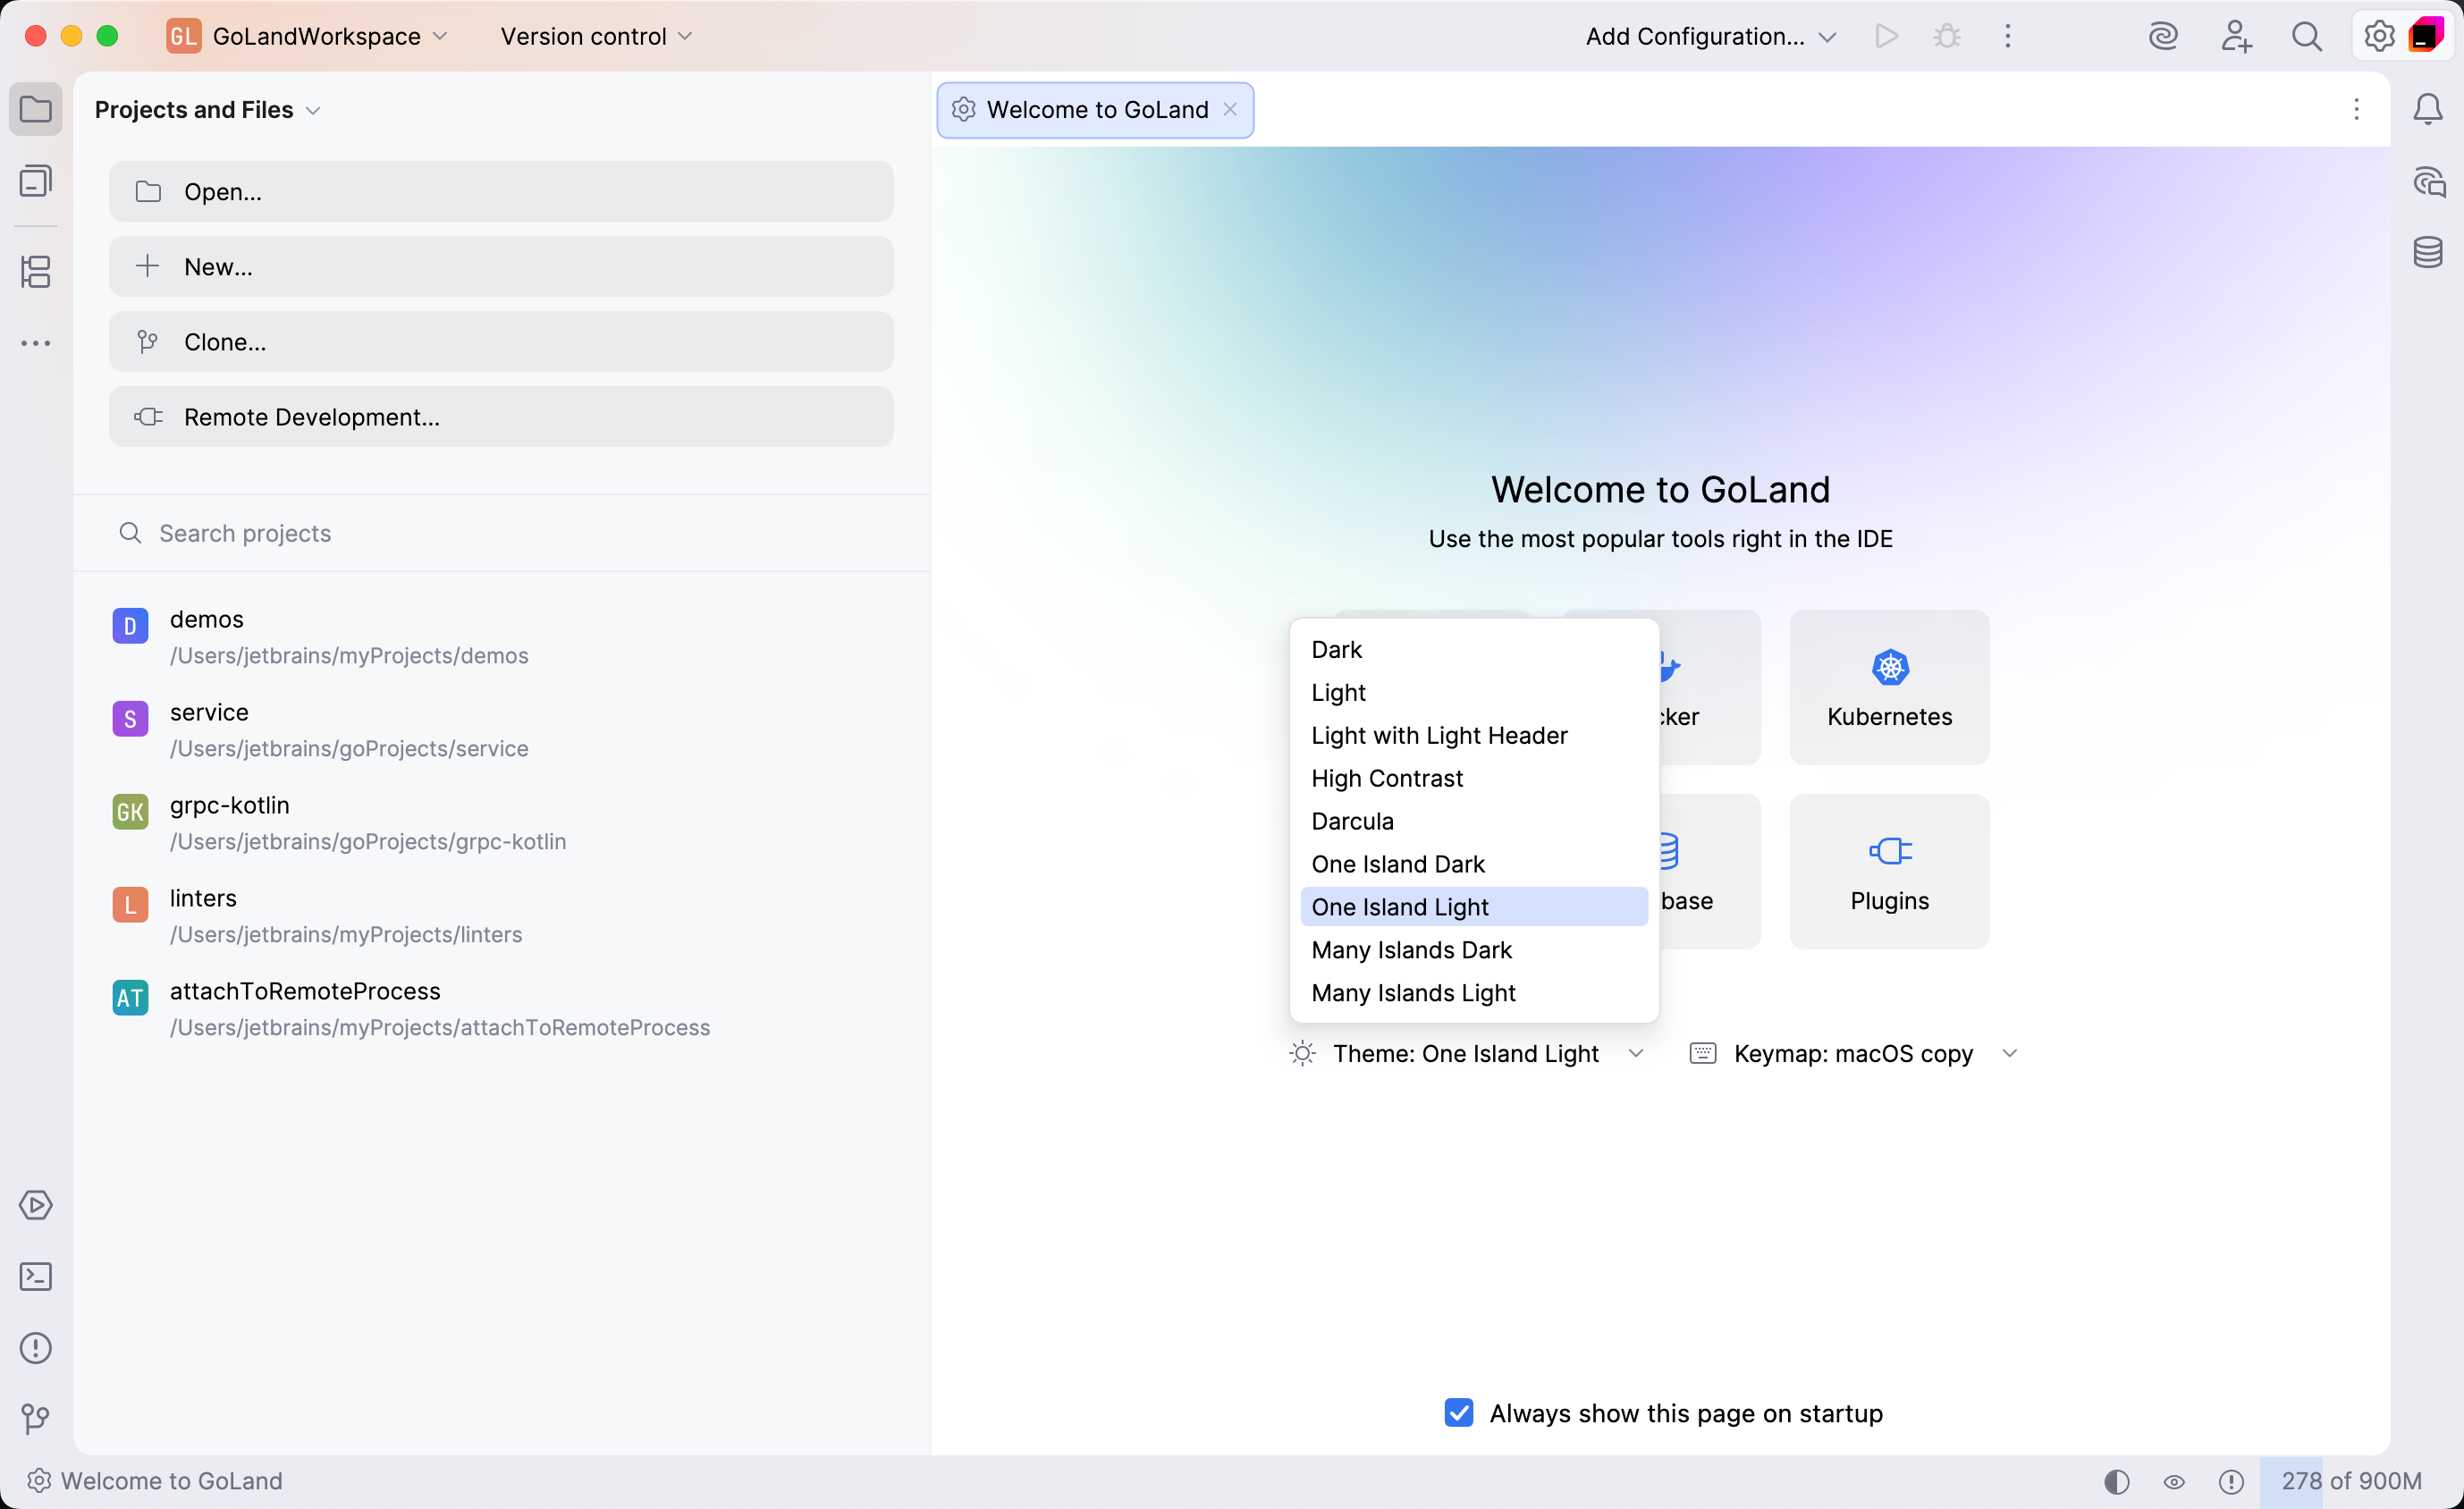
Task: Open the Version Control icon at sidebar bottom
Action: point(36,1419)
